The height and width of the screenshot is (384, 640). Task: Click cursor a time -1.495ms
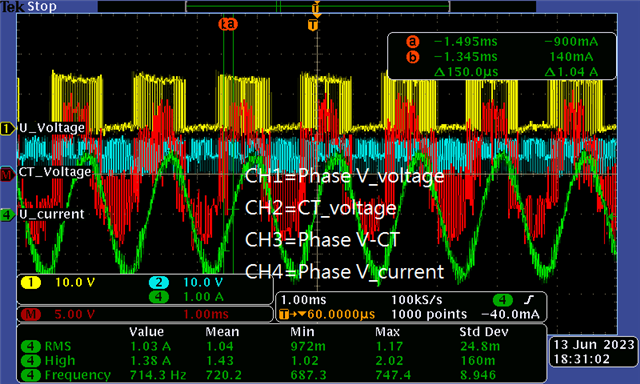pyautogui.click(x=466, y=42)
